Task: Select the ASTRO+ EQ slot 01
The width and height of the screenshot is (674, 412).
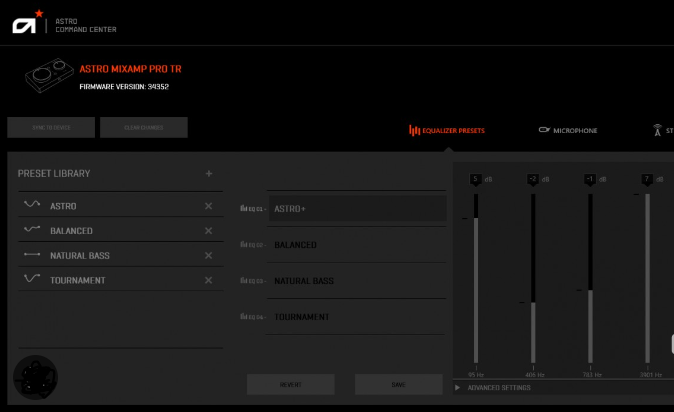Action: click(358, 209)
